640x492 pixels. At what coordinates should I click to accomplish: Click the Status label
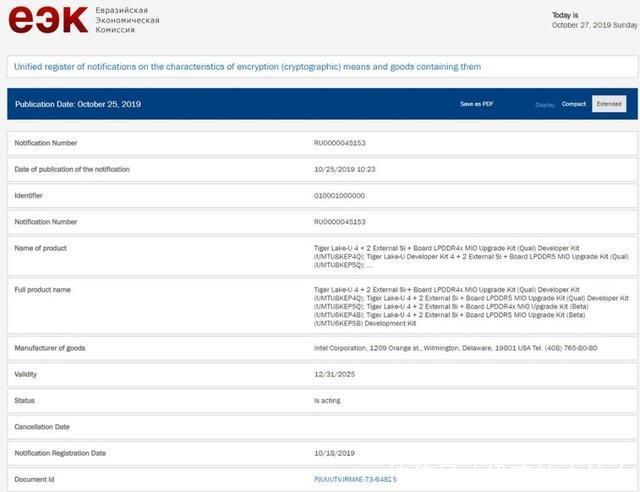24,401
